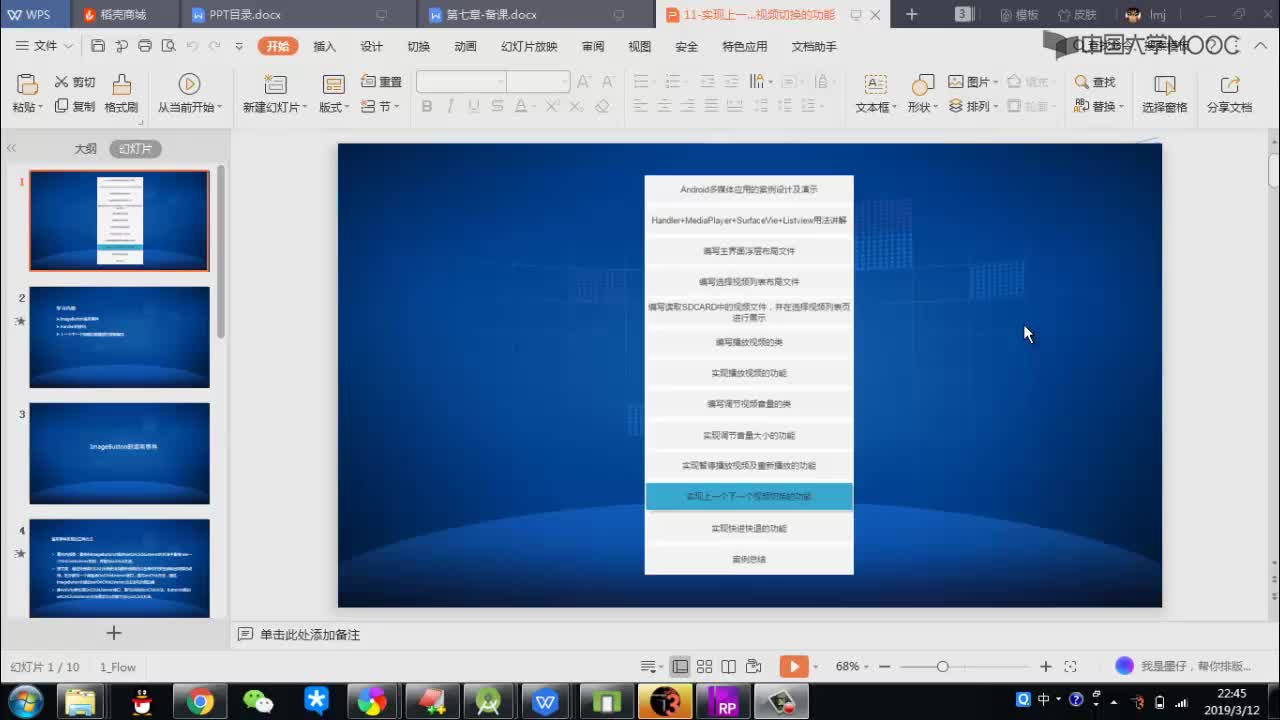1280x720 pixels.
Task: Click the Reset (重置) button
Action: click(x=381, y=82)
